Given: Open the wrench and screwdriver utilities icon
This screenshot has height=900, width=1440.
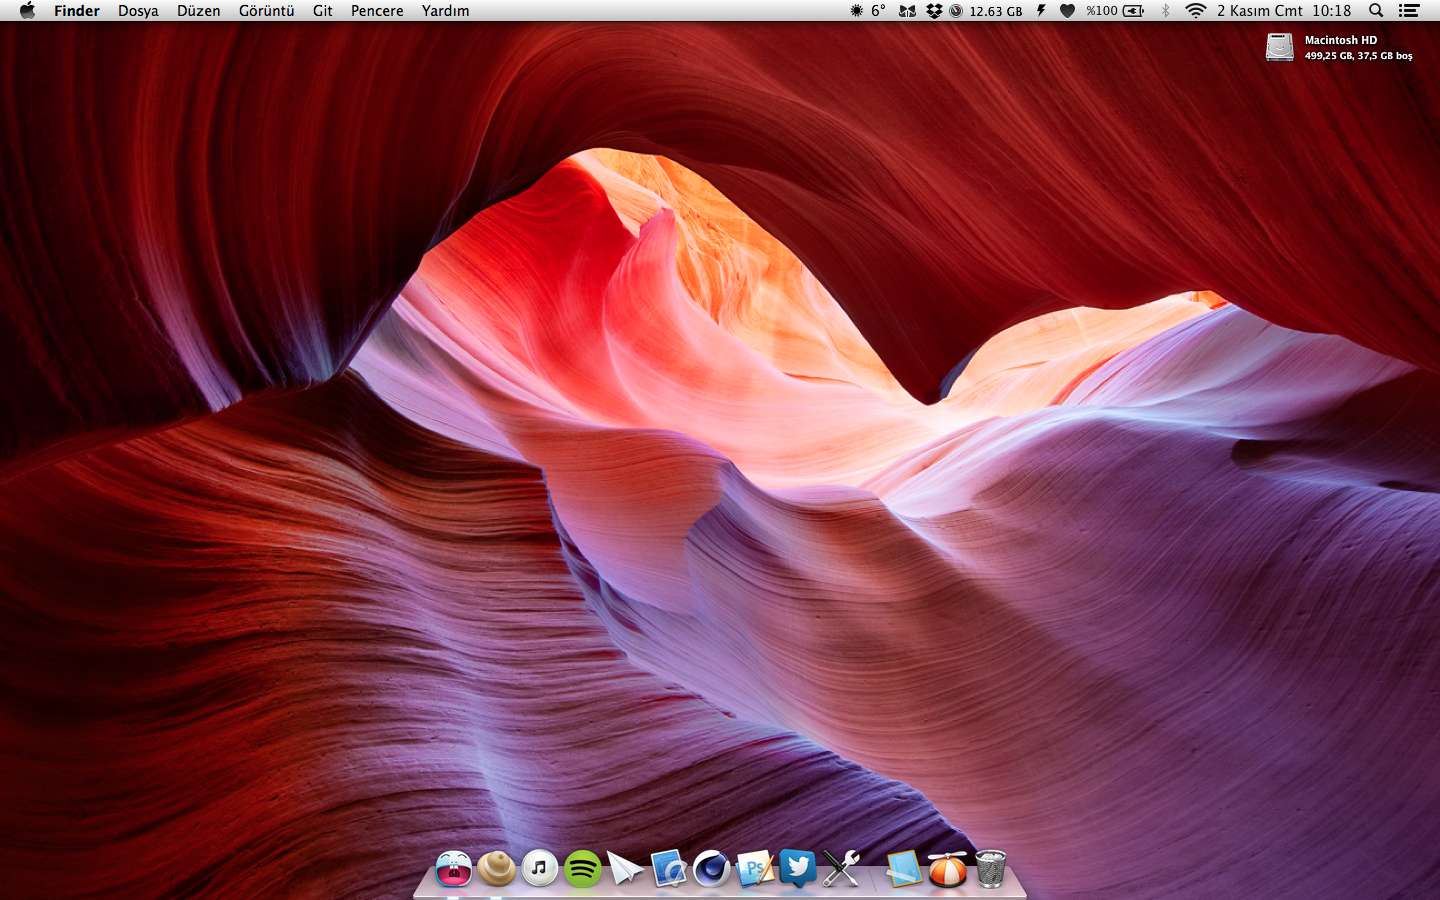Looking at the screenshot, I should (x=841, y=868).
